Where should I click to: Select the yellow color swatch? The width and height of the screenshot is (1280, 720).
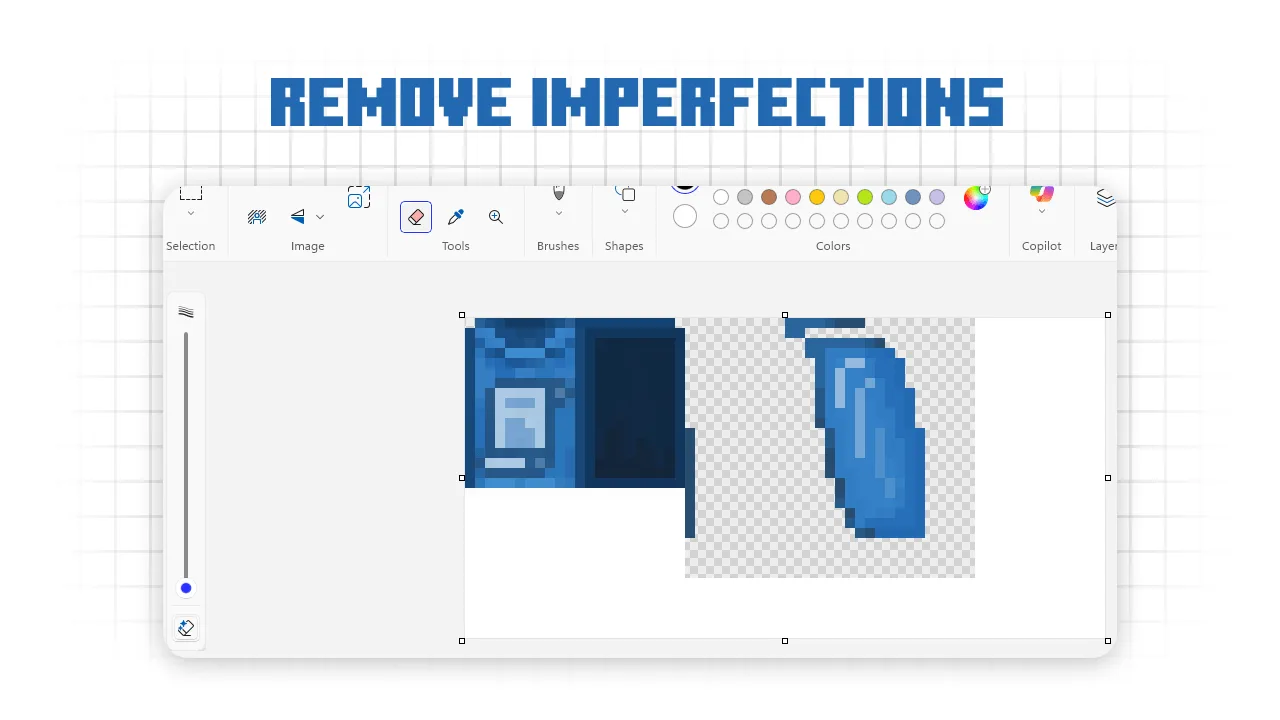(817, 197)
